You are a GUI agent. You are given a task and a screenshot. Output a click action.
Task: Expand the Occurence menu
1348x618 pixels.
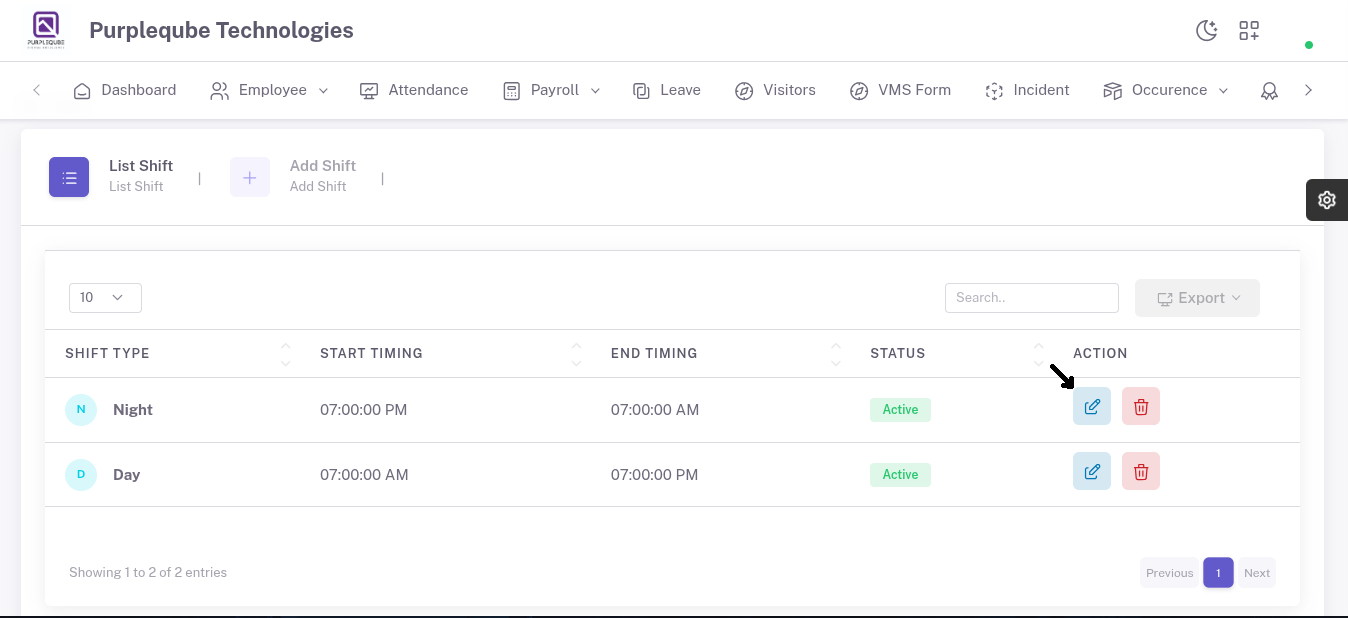[x=1166, y=90]
